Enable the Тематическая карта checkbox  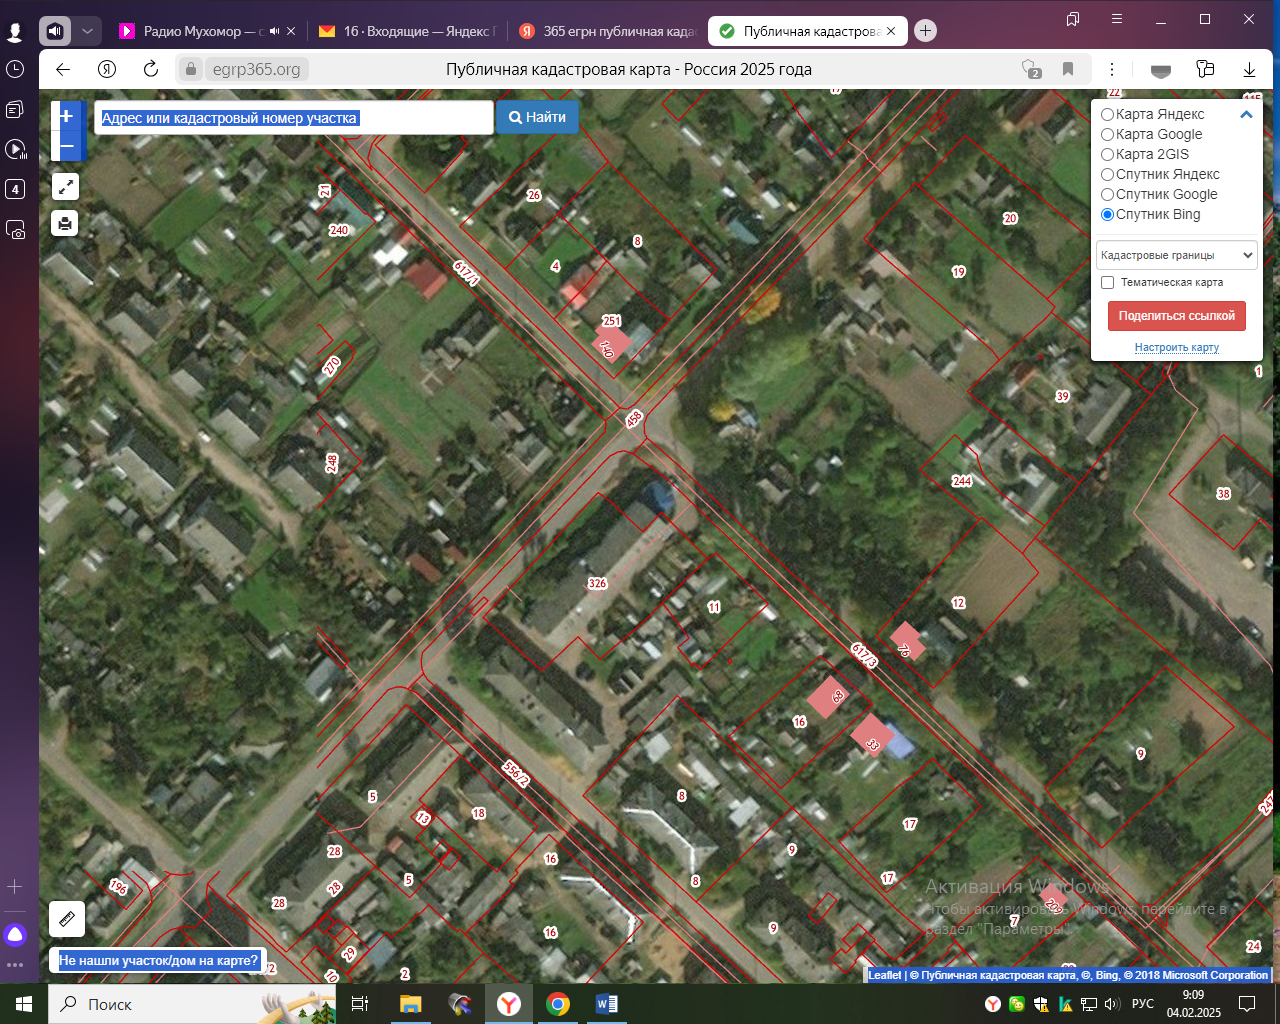click(1108, 283)
